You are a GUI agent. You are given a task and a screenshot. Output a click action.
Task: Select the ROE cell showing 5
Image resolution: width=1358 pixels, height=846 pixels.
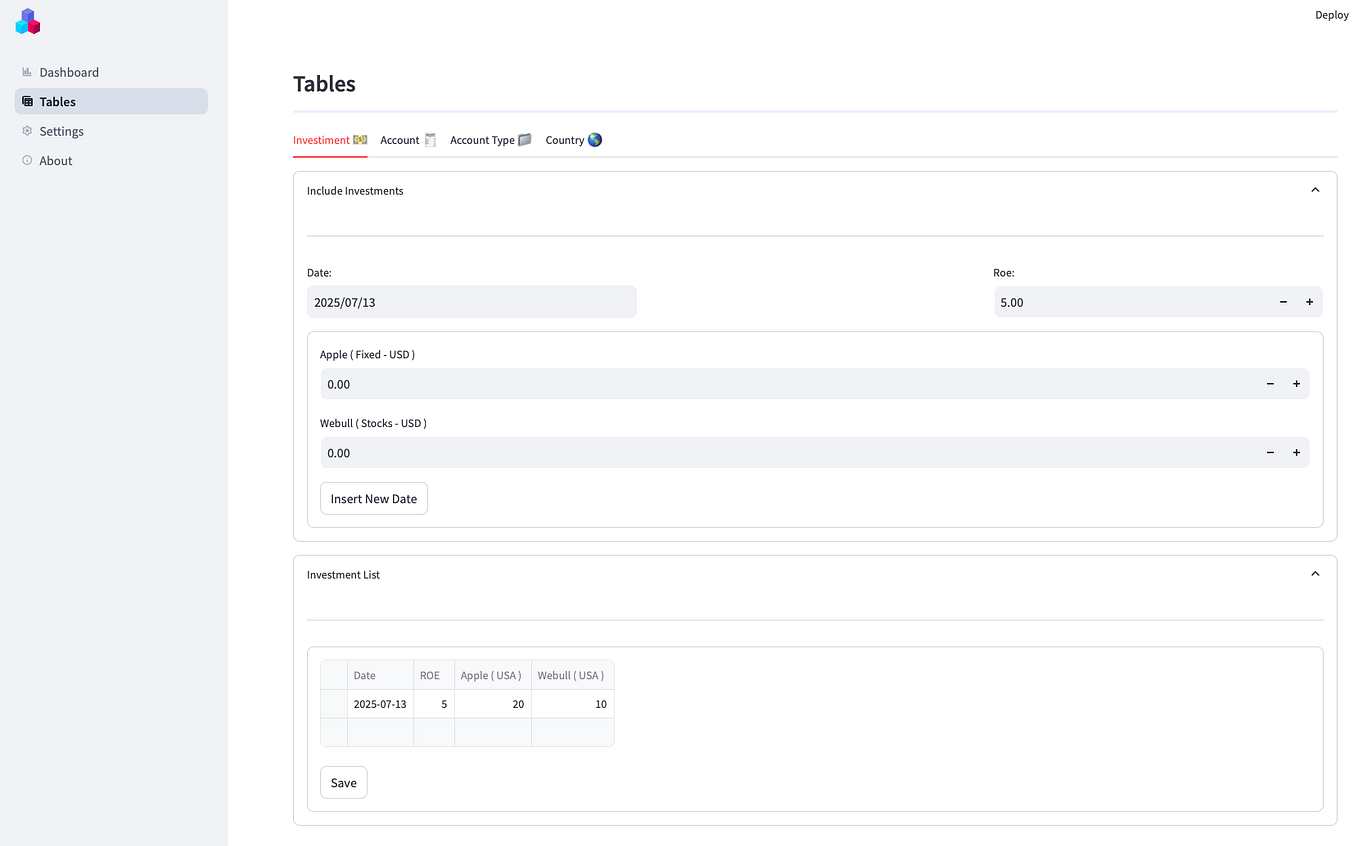click(x=433, y=703)
